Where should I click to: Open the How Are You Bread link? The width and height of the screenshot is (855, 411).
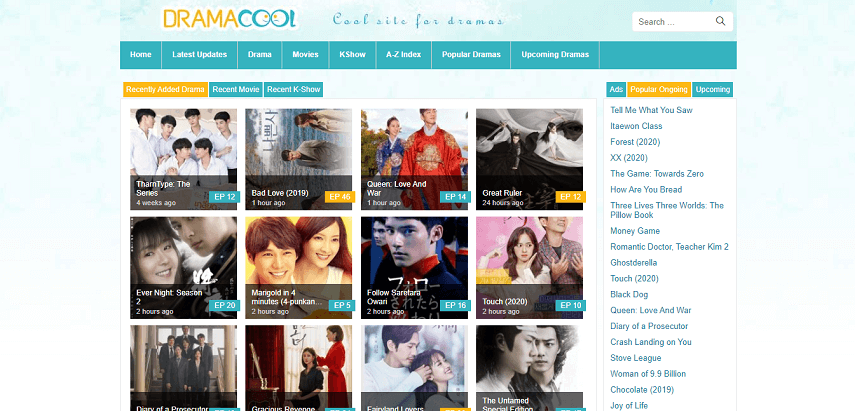coord(646,190)
